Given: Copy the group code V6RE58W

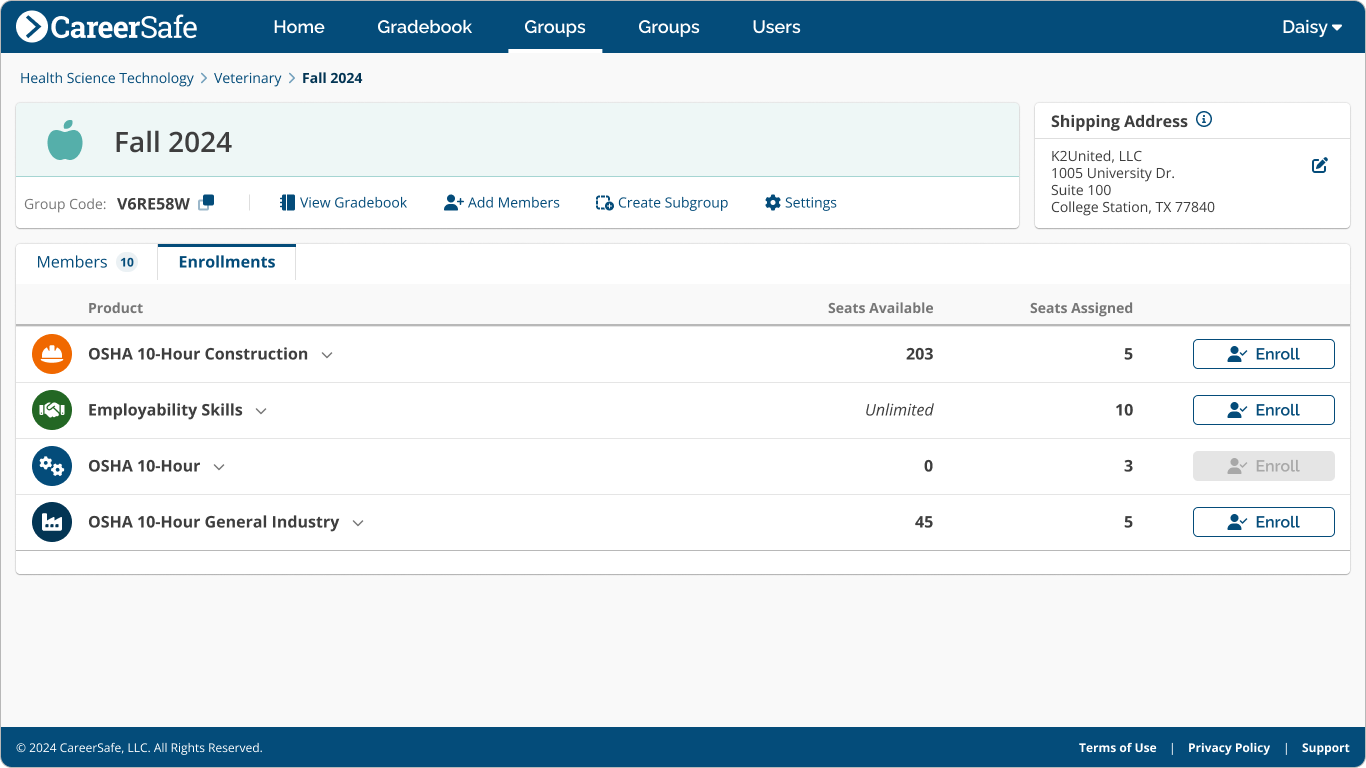Looking at the screenshot, I should coord(206,202).
